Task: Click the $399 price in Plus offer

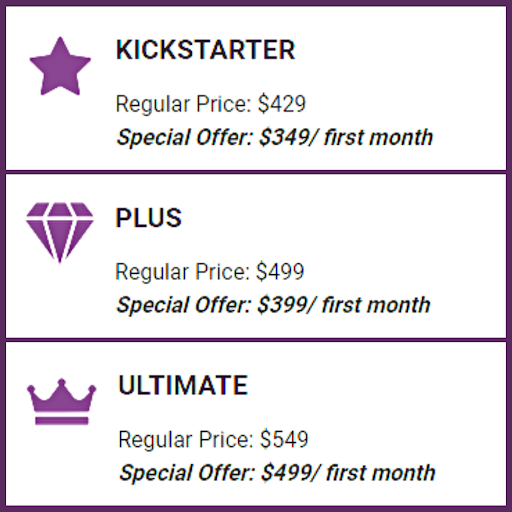Action: (x=283, y=305)
